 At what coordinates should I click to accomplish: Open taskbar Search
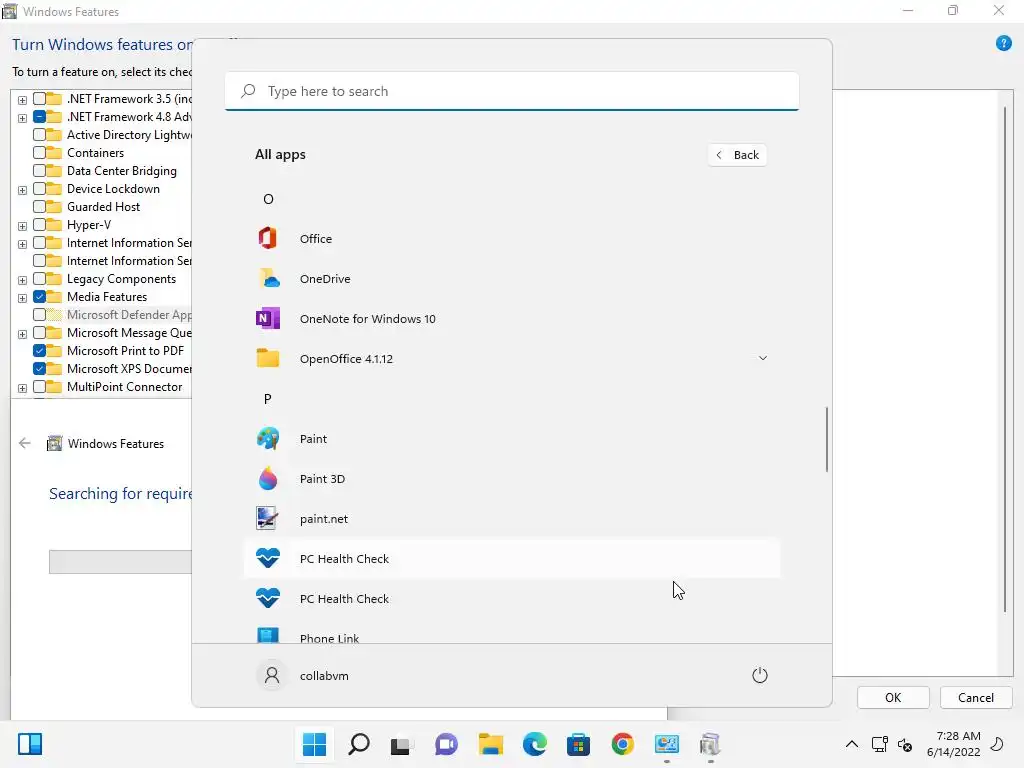359,744
